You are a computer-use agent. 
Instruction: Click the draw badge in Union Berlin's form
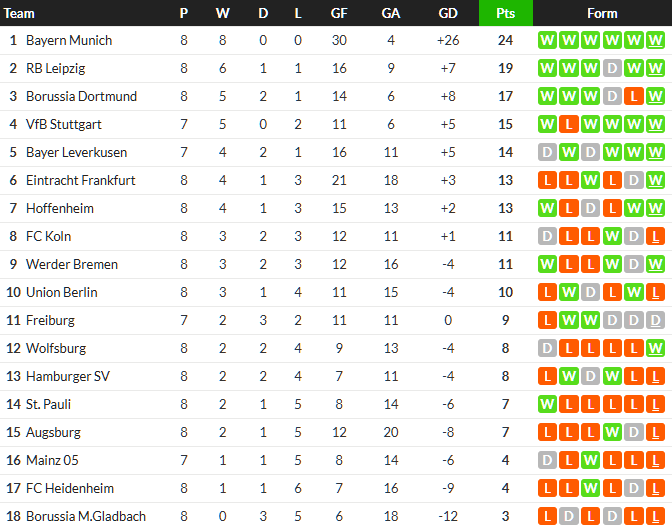590,293
